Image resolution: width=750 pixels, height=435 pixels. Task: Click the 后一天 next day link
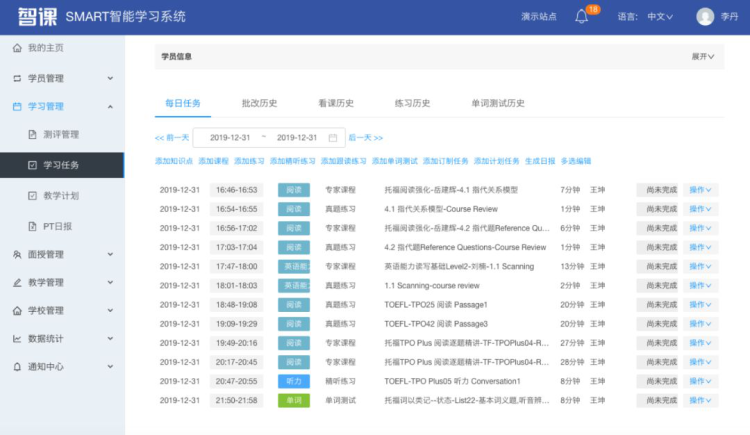(x=365, y=138)
